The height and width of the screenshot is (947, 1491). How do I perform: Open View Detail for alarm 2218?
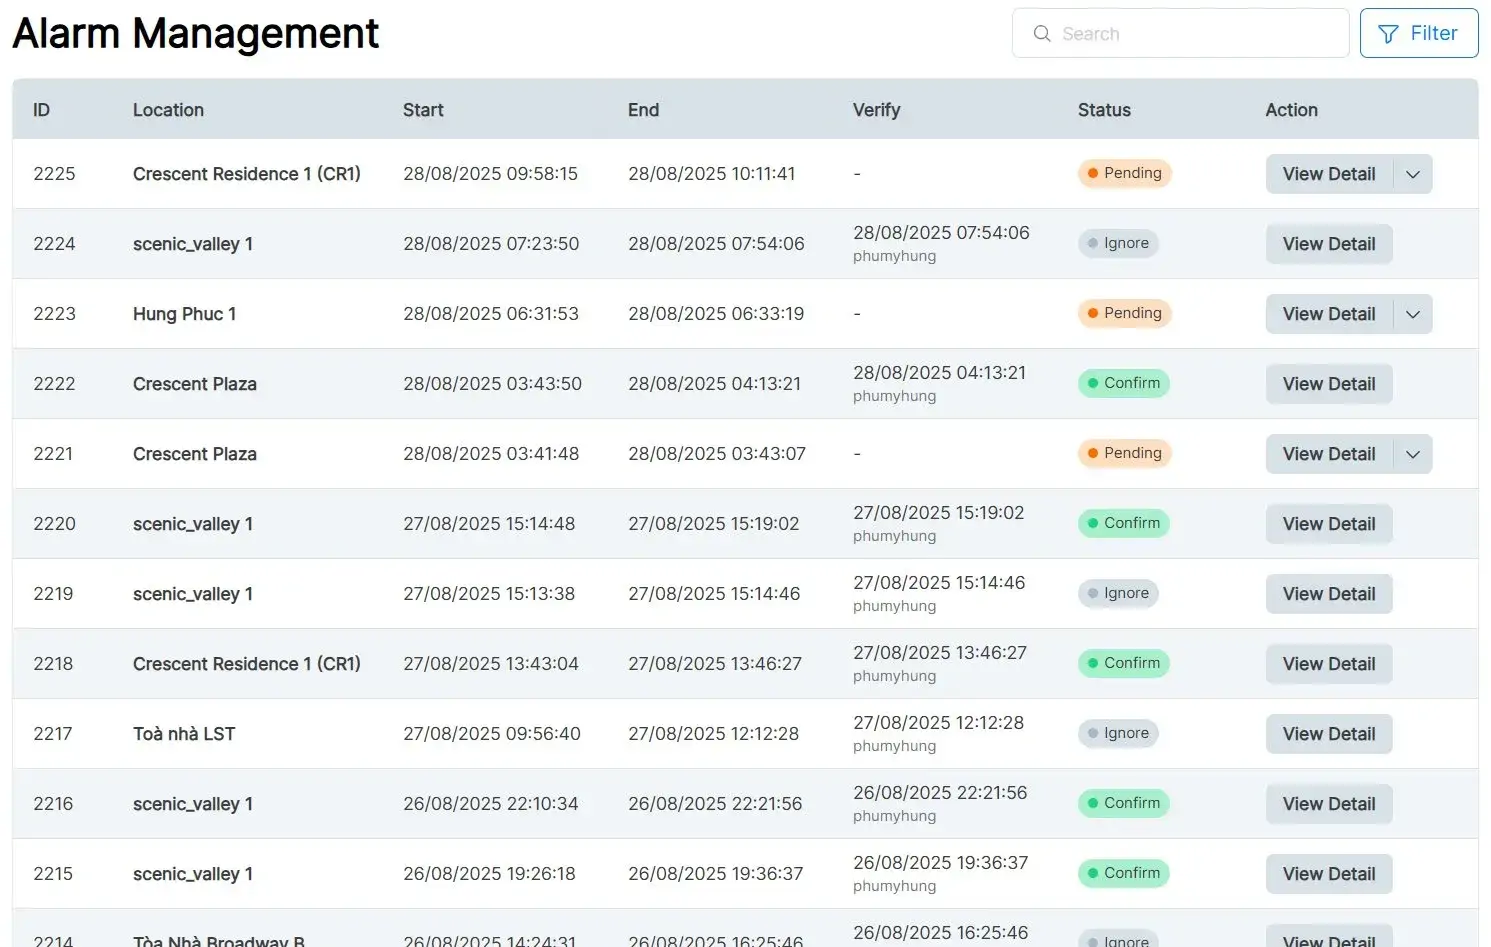coord(1329,664)
